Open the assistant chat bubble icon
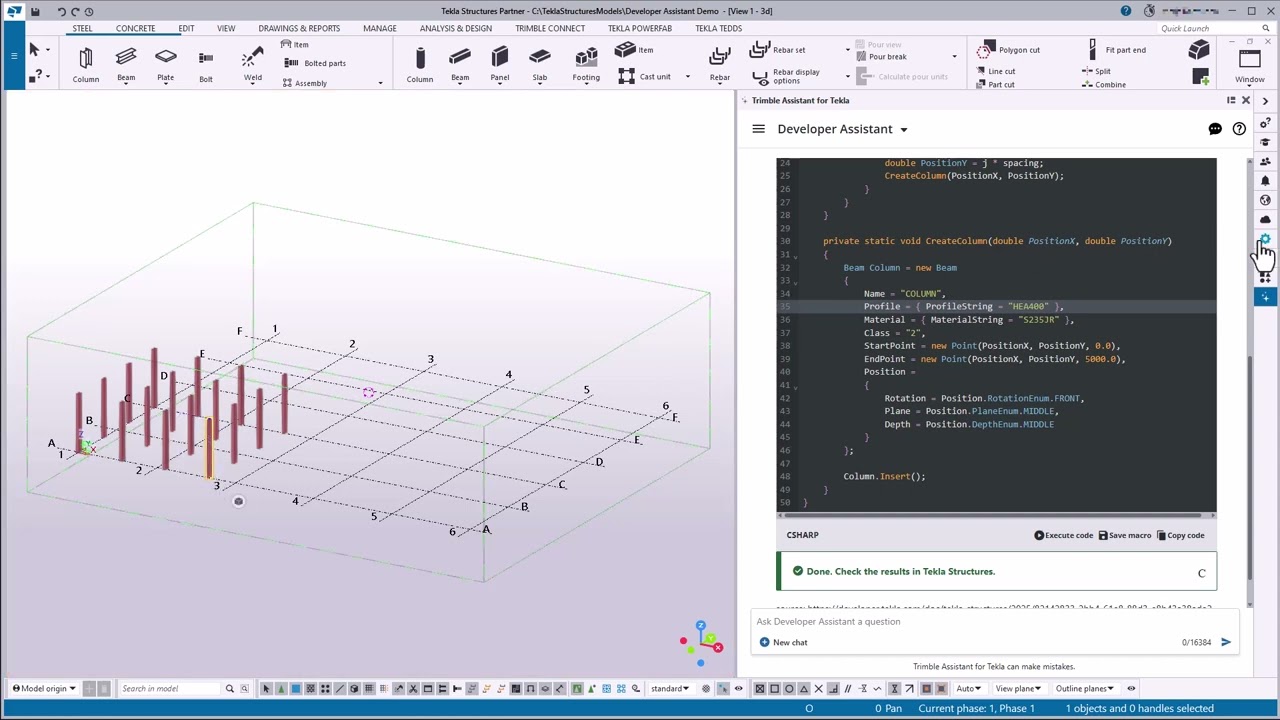 click(1215, 129)
